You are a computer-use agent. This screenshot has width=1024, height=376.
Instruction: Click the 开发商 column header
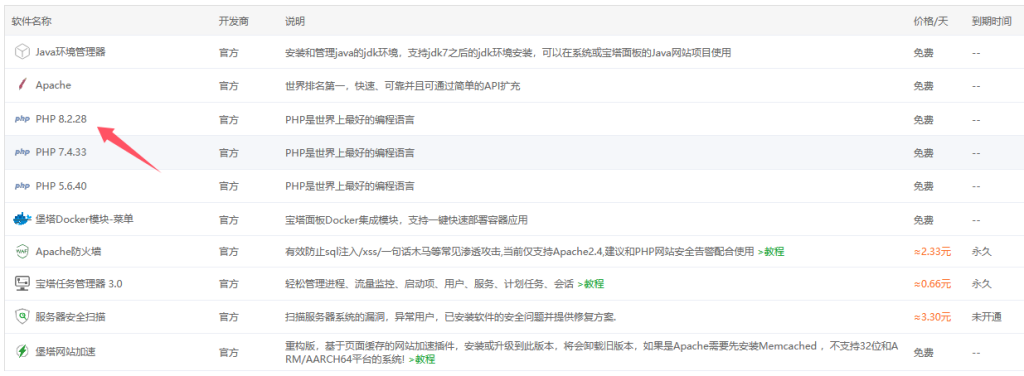233,22
